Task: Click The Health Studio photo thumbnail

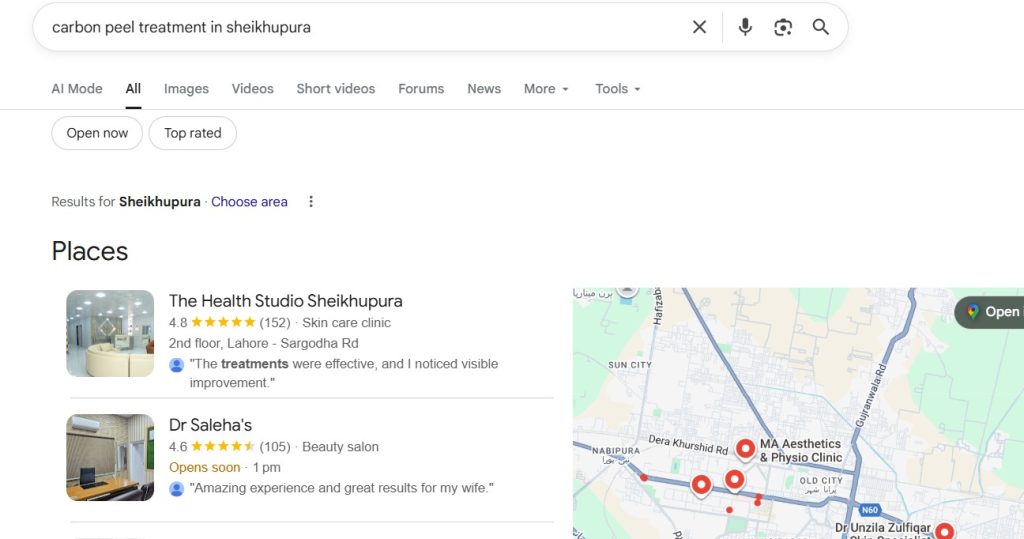Action: tap(110, 333)
